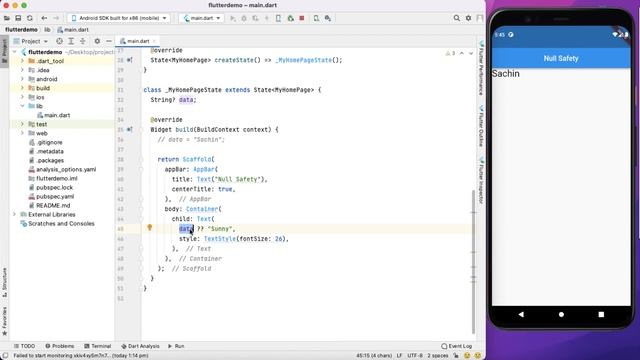
Task: Open the Dart Analysis tool window tab
Action: (140, 346)
